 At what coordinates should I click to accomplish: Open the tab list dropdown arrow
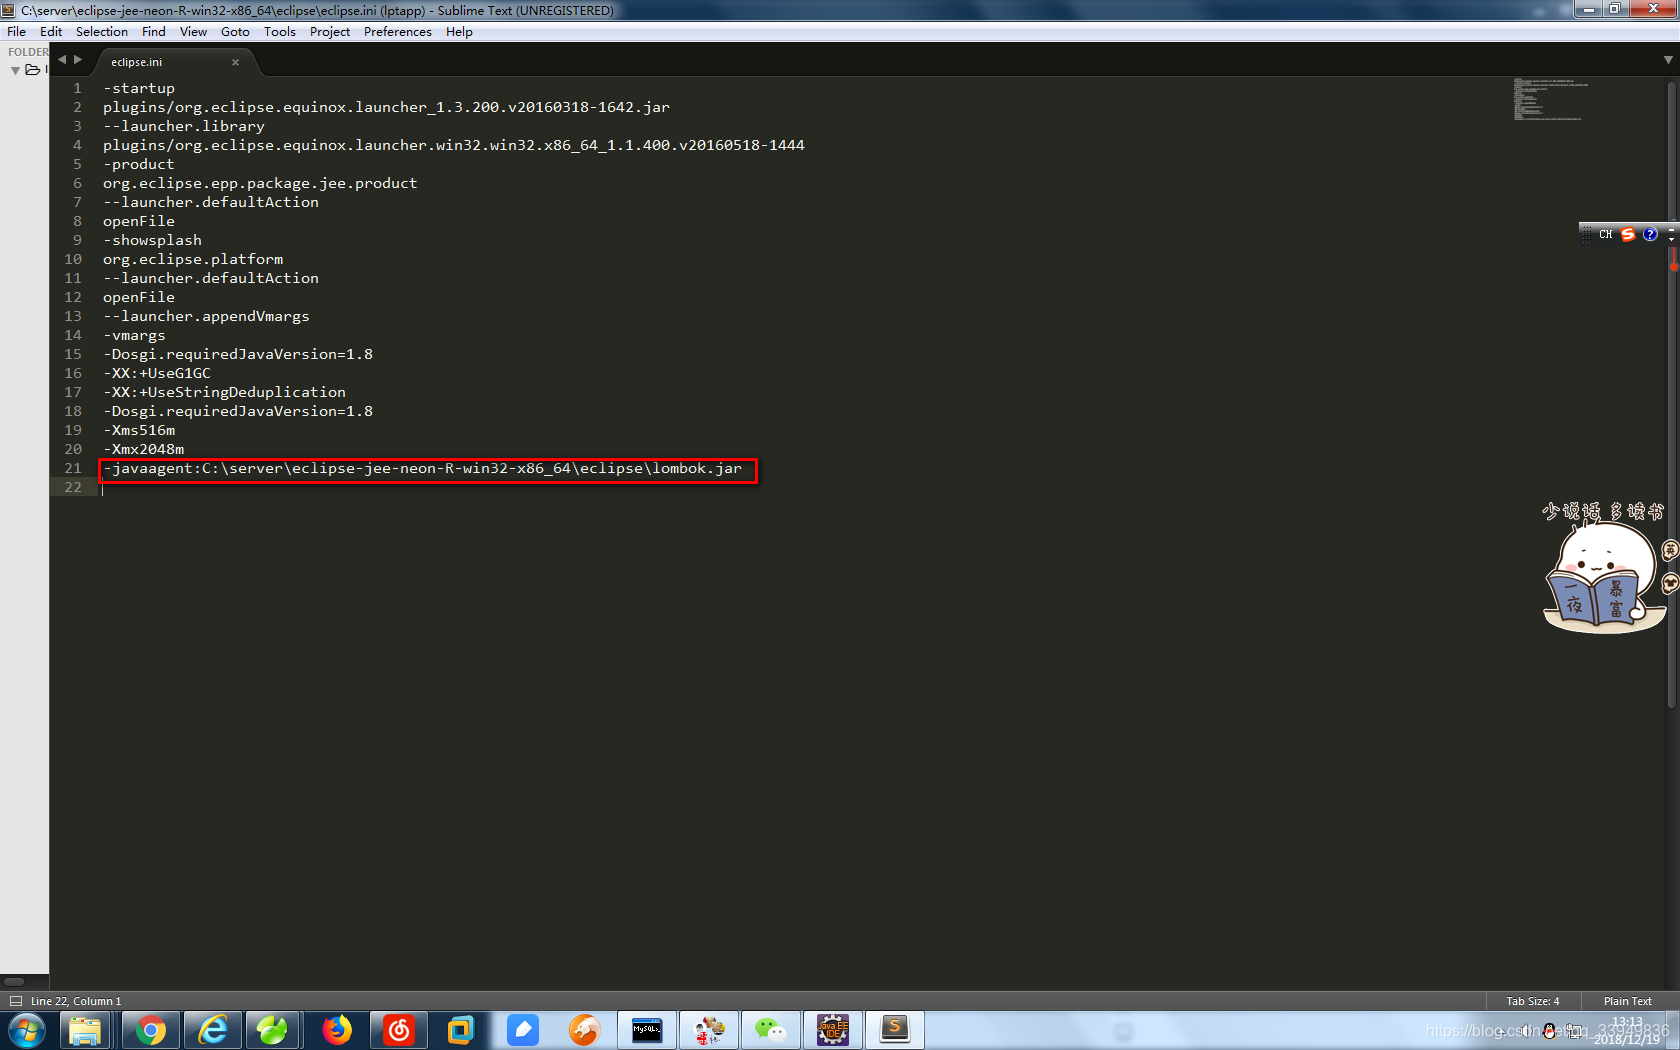(1668, 60)
